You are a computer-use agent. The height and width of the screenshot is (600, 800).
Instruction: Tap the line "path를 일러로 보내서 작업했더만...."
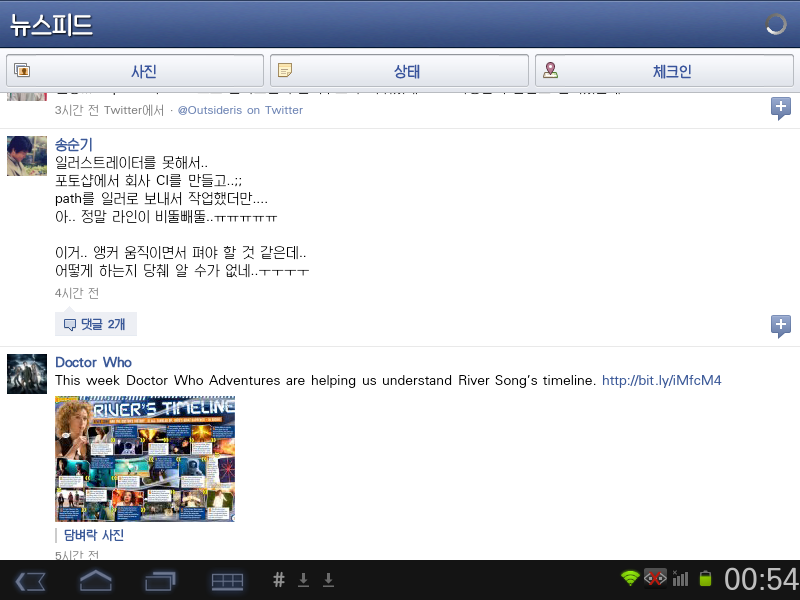(x=161, y=198)
